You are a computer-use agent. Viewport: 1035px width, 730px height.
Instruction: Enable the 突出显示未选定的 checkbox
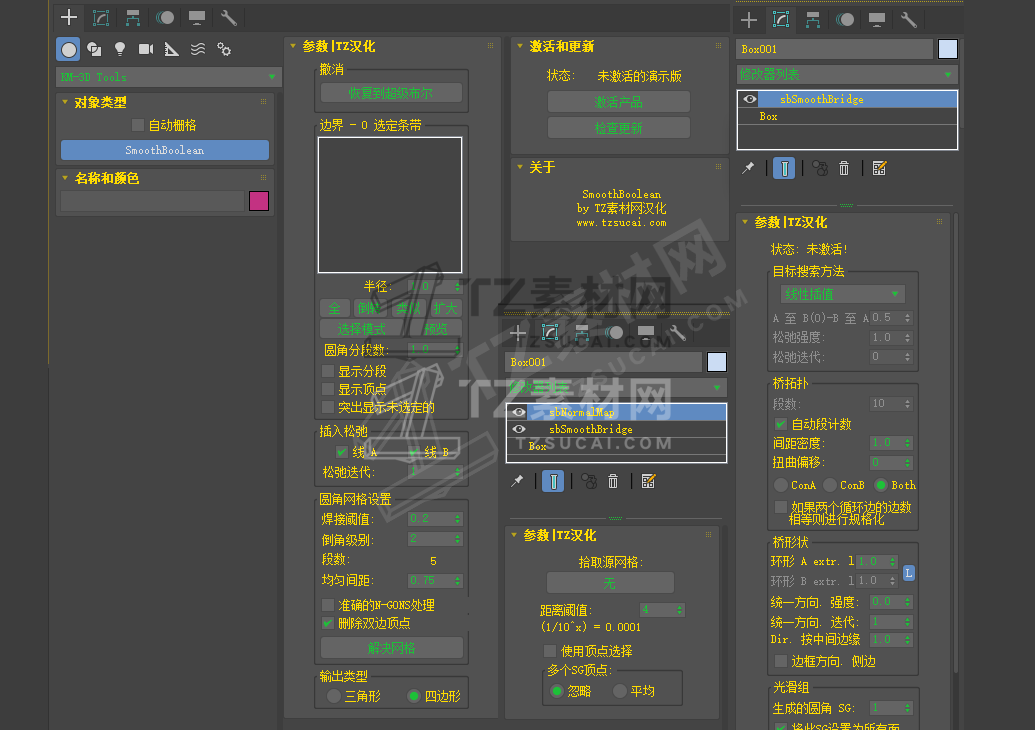pyautogui.click(x=328, y=407)
